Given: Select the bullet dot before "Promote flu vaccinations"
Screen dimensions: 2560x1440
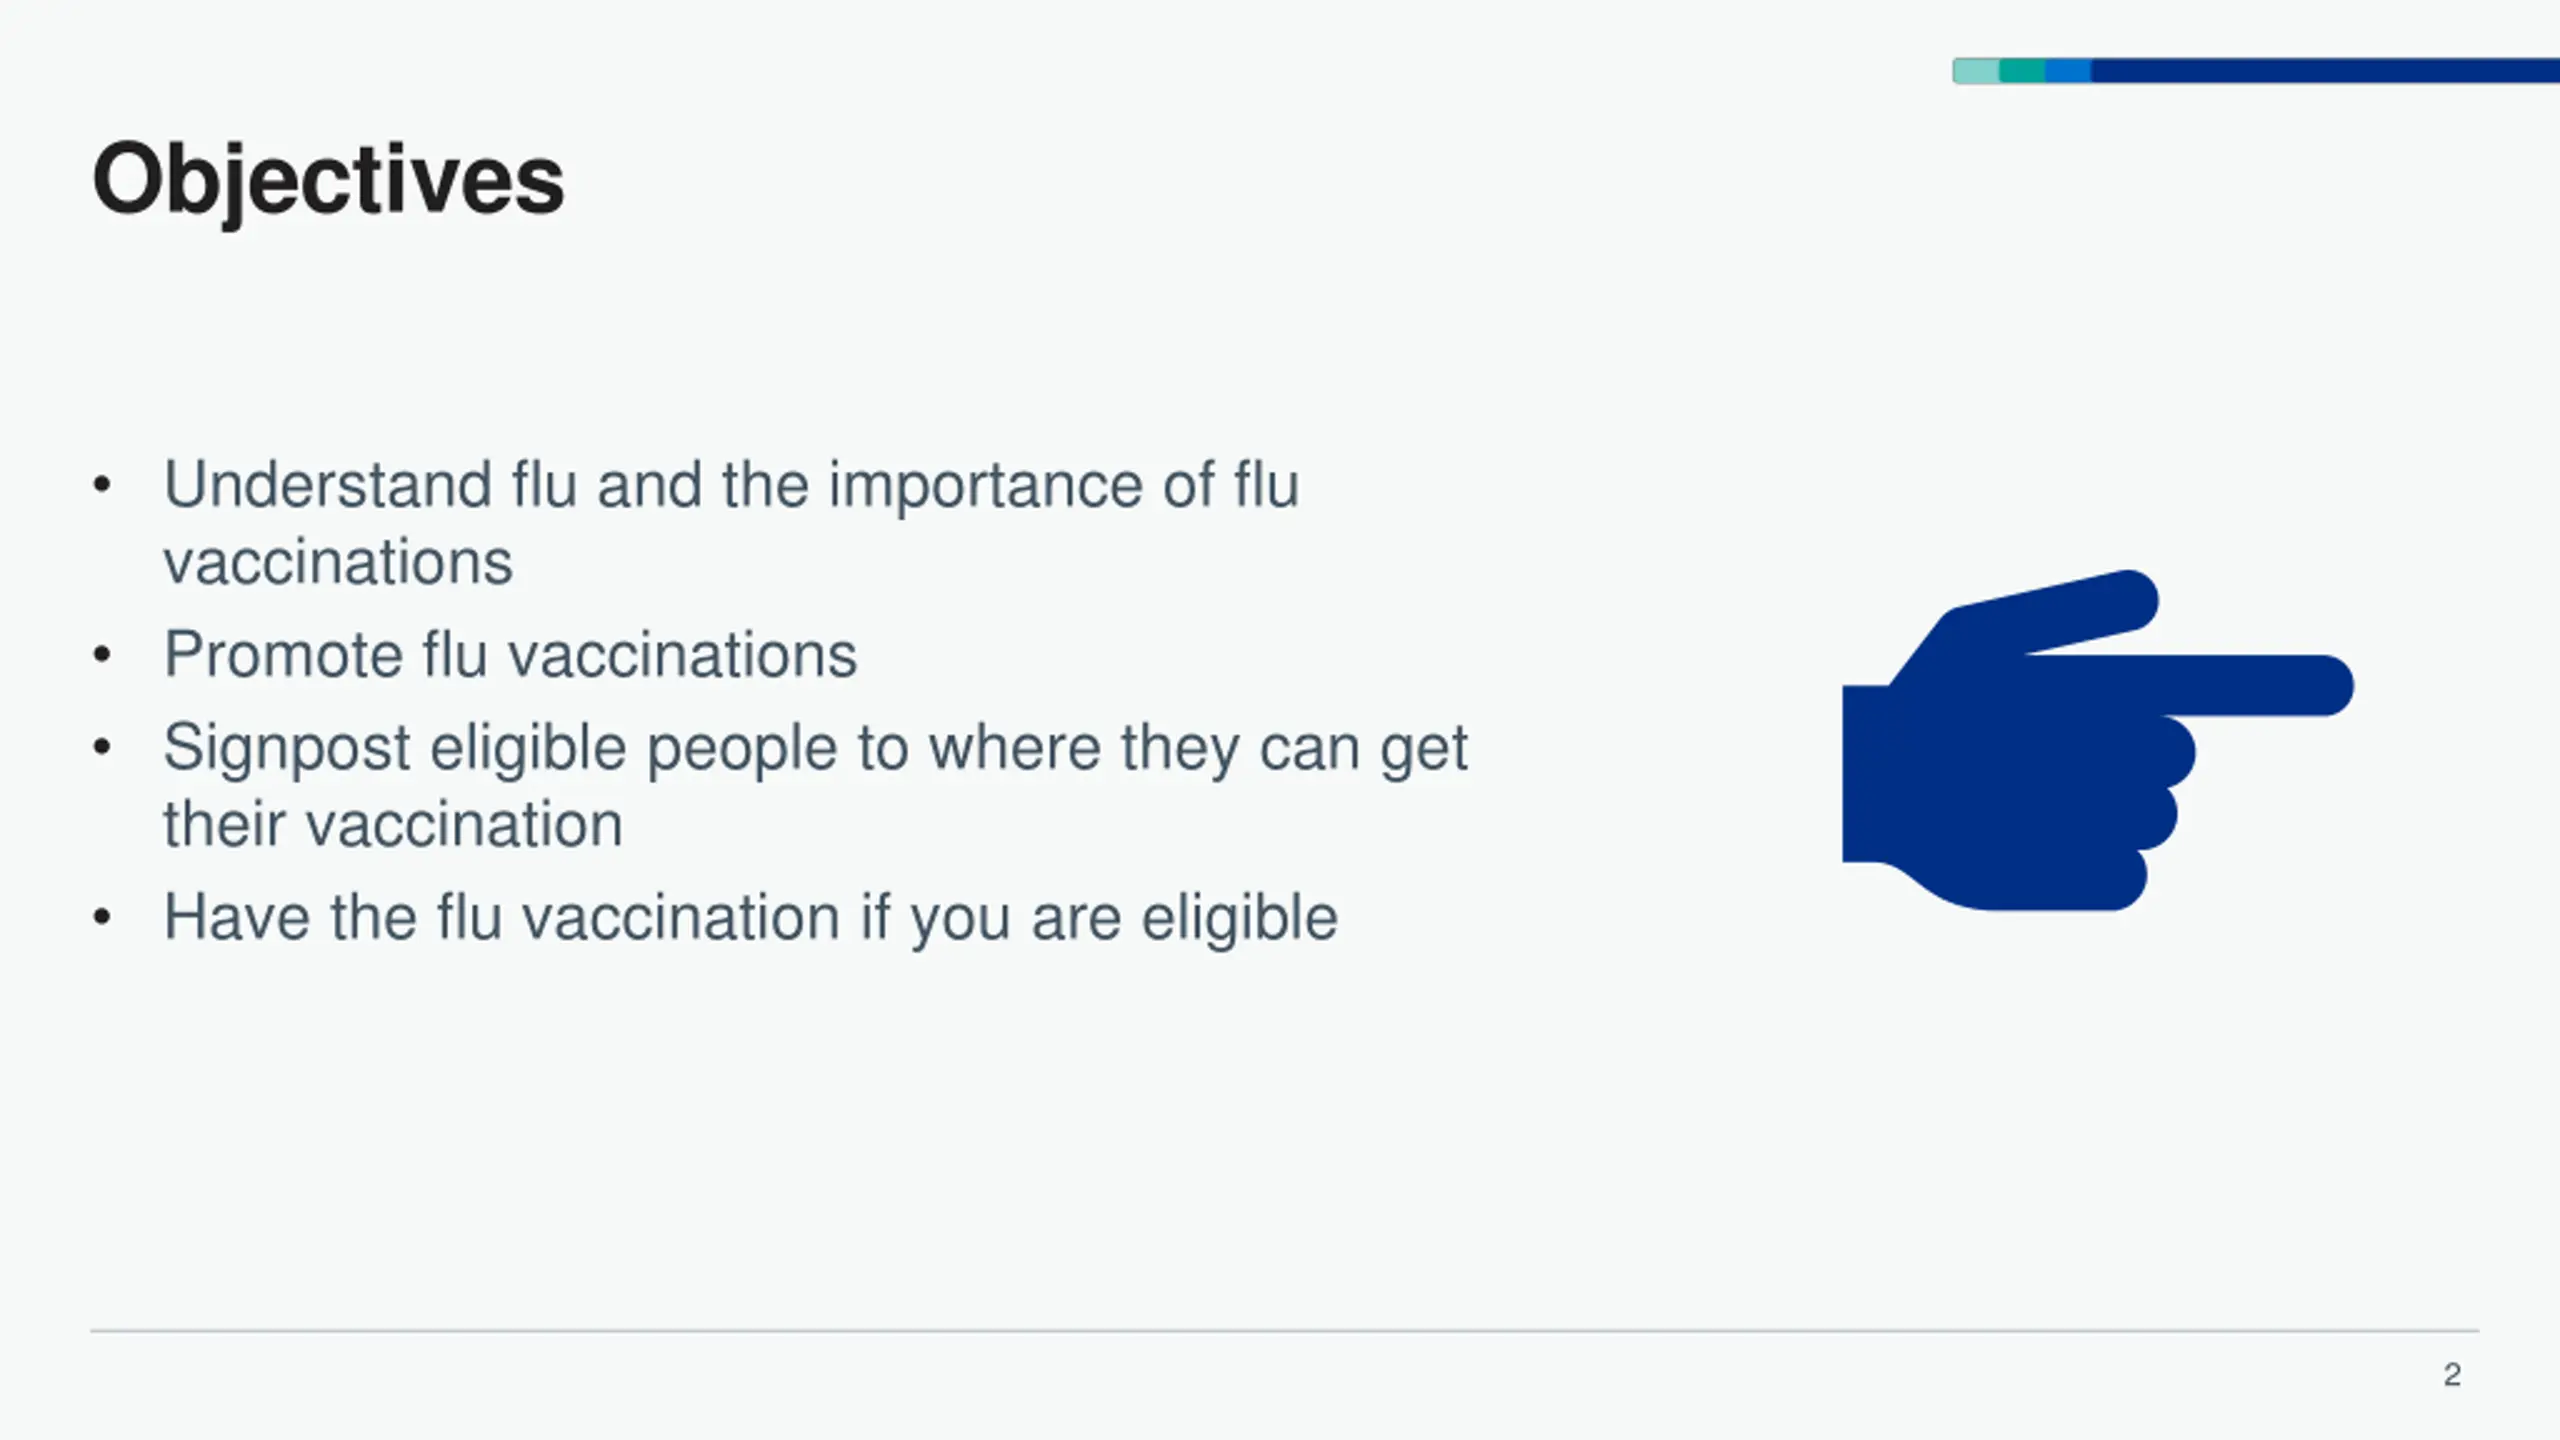Looking at the screenshot, I should pyautogui.click(x=101, y=656).
